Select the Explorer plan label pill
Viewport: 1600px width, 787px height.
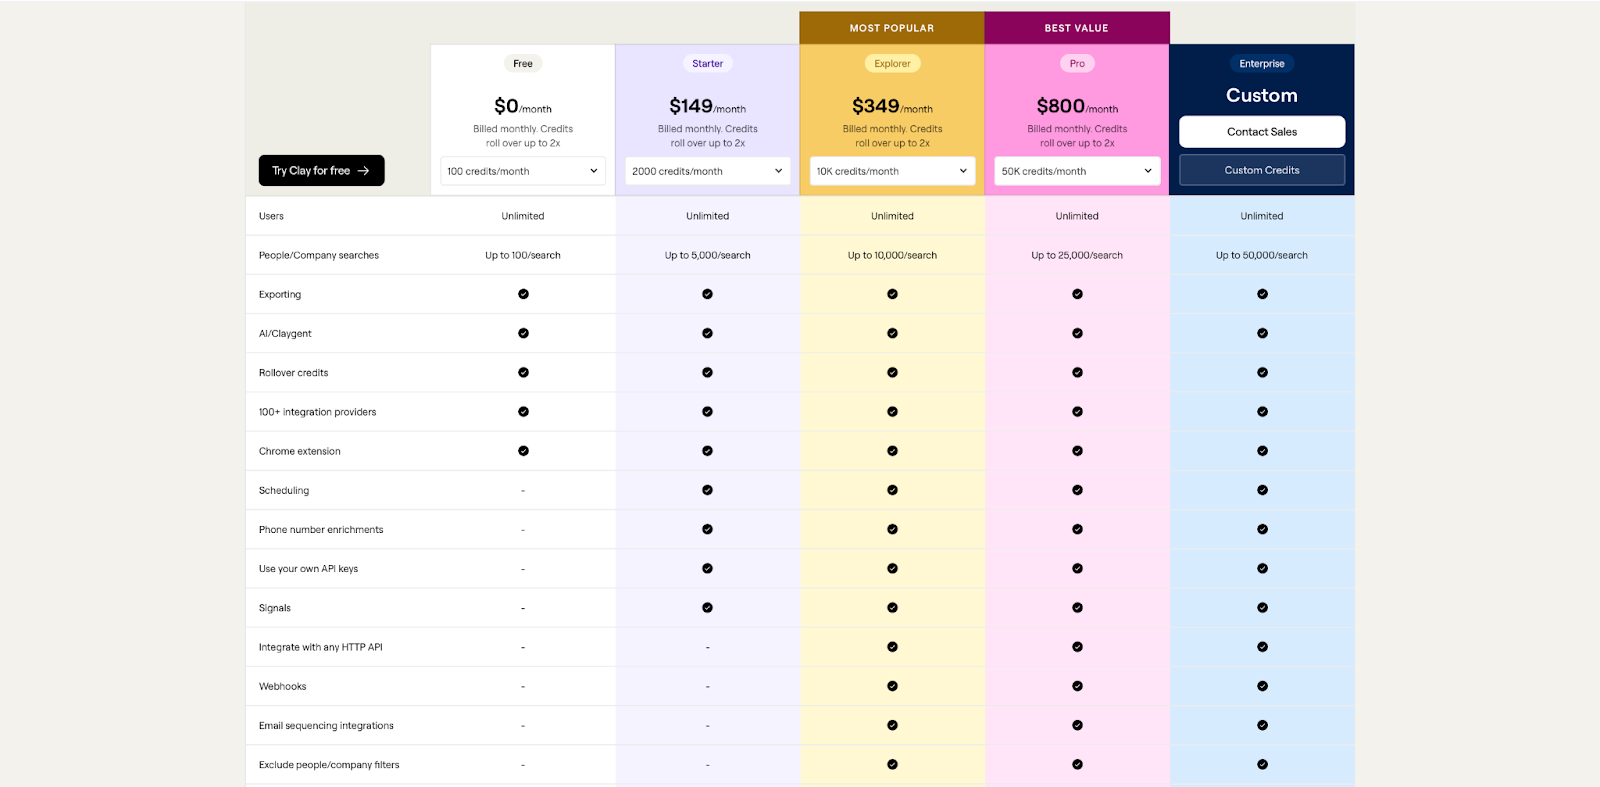coord(892,63)
